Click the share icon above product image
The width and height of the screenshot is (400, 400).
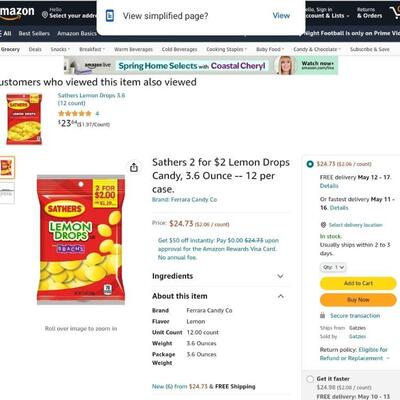tap(134, 167)
